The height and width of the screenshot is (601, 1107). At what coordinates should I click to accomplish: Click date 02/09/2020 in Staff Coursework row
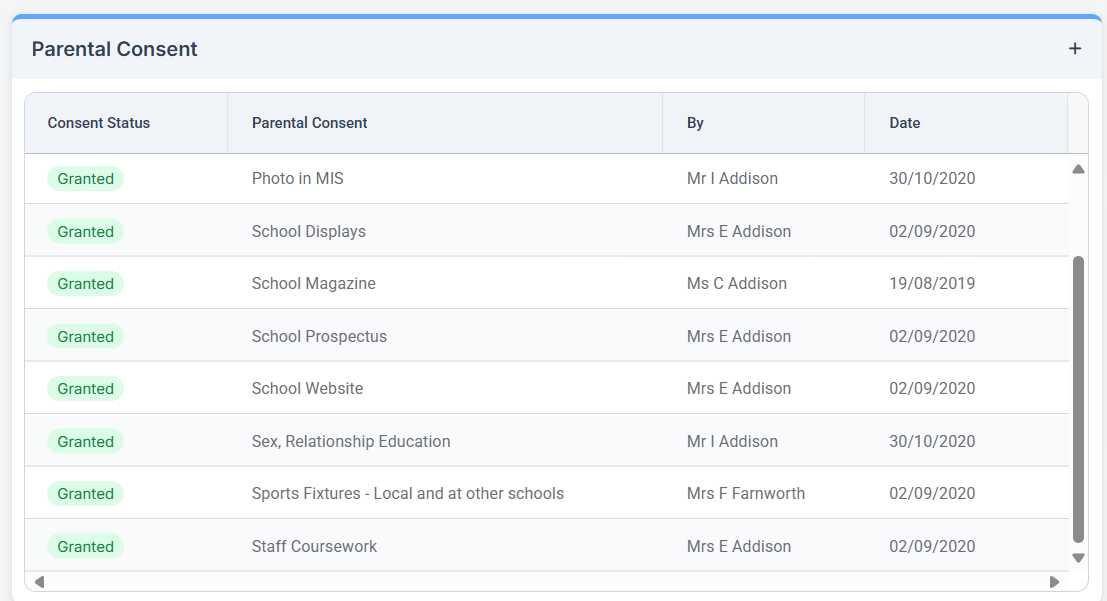pyautogui.click(x=932, y=547)
